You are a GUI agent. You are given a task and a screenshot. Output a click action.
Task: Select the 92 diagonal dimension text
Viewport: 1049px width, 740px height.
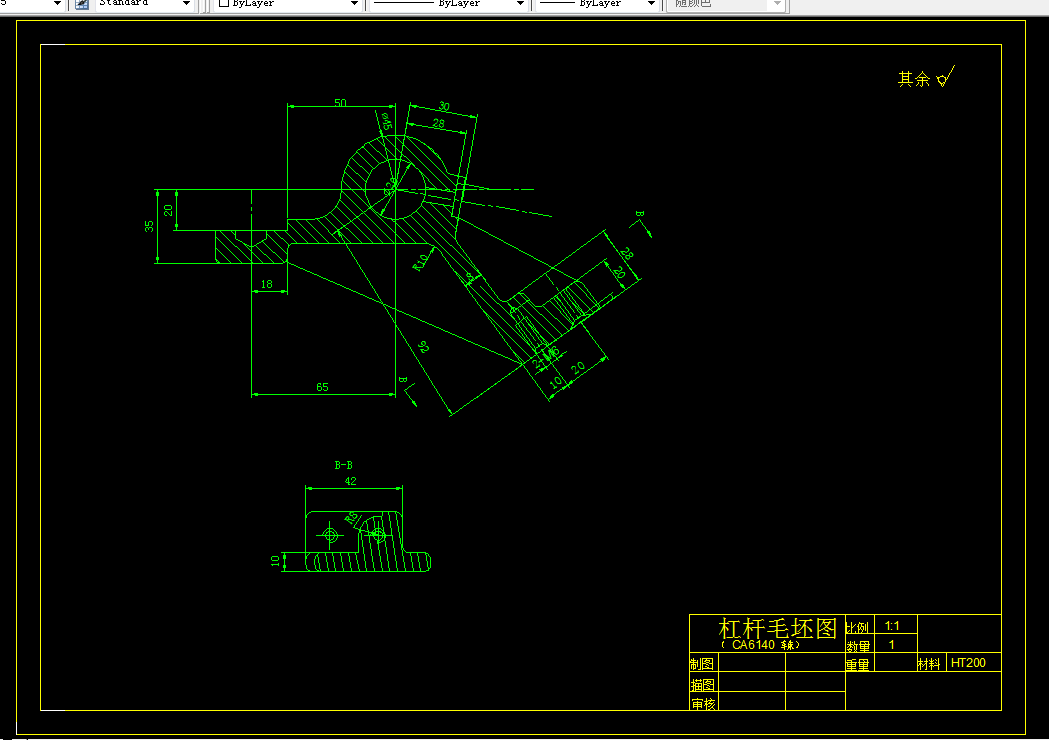pyautogui.click(x=423, y=347)
